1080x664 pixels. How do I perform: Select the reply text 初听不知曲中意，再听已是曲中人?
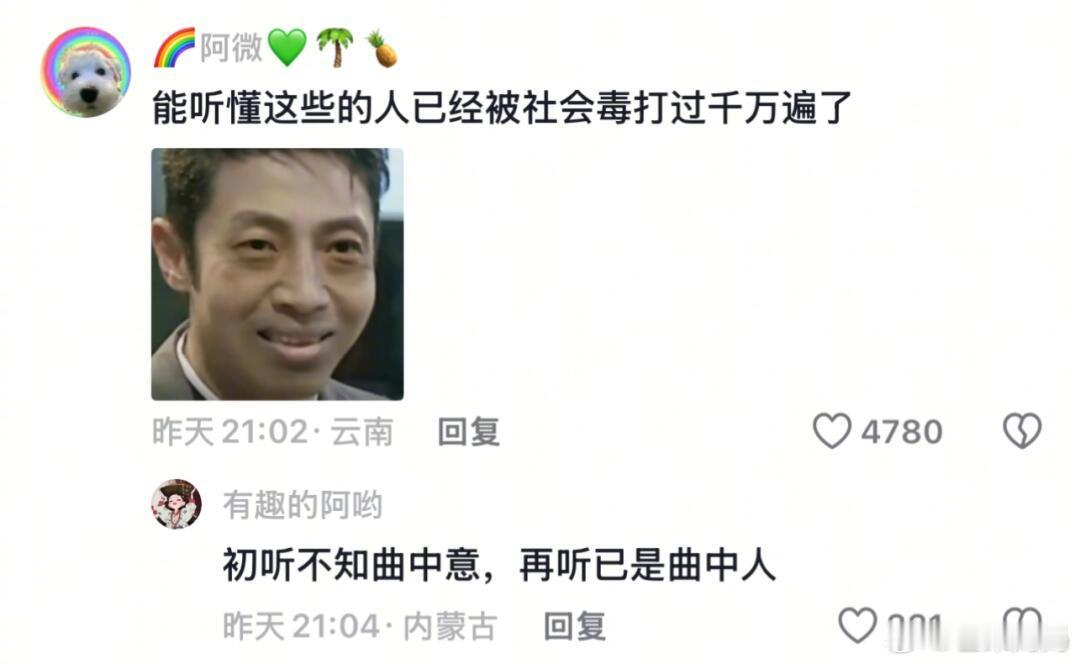coord(499,566)
